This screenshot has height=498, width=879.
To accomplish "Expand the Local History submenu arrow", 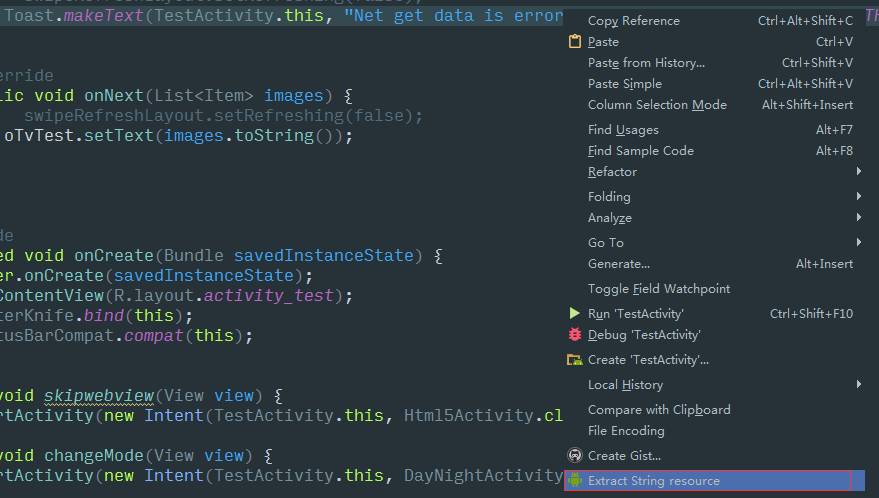I will 859,384.
